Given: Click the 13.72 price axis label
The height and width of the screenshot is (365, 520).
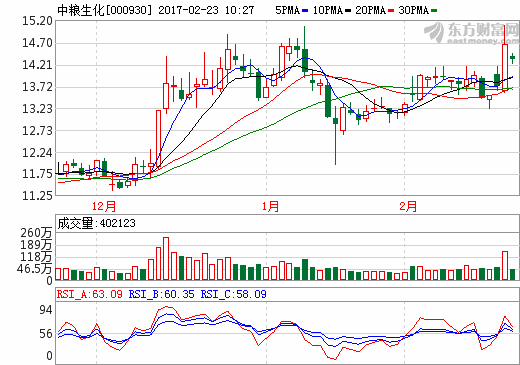Looking at the screenshot, I should (x=37, y=87).
